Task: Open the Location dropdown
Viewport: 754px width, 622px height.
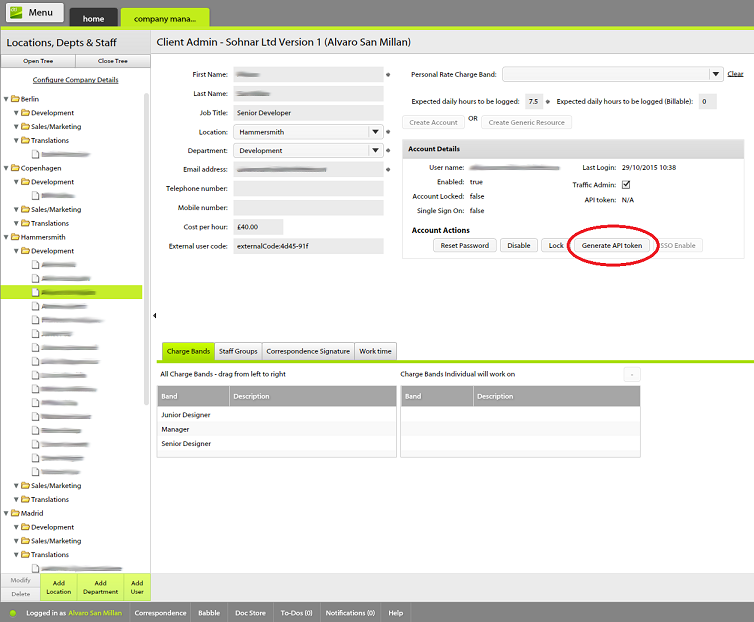Action: pos(375,131)
